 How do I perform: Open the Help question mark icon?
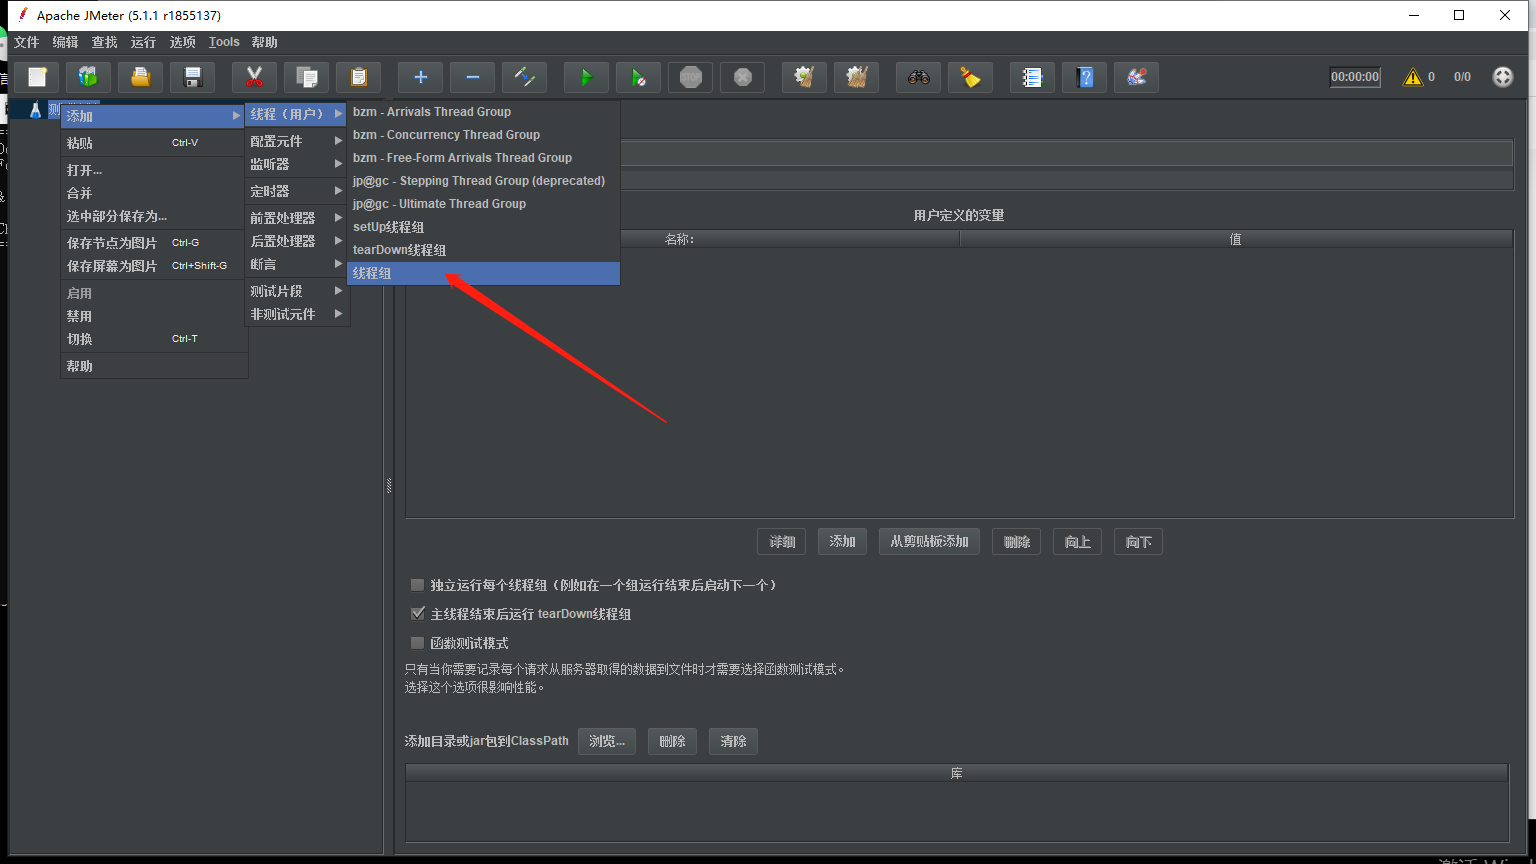coord(1085,77)
